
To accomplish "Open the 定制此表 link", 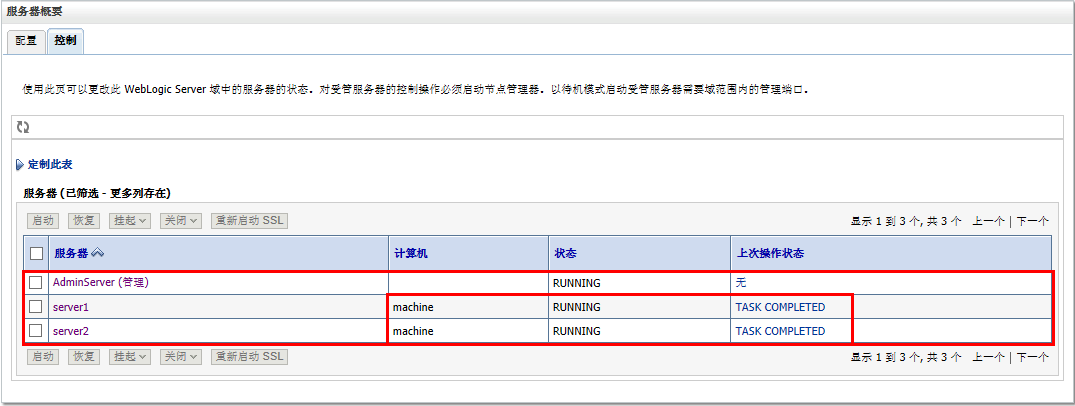I will click(x=50, y=165).
